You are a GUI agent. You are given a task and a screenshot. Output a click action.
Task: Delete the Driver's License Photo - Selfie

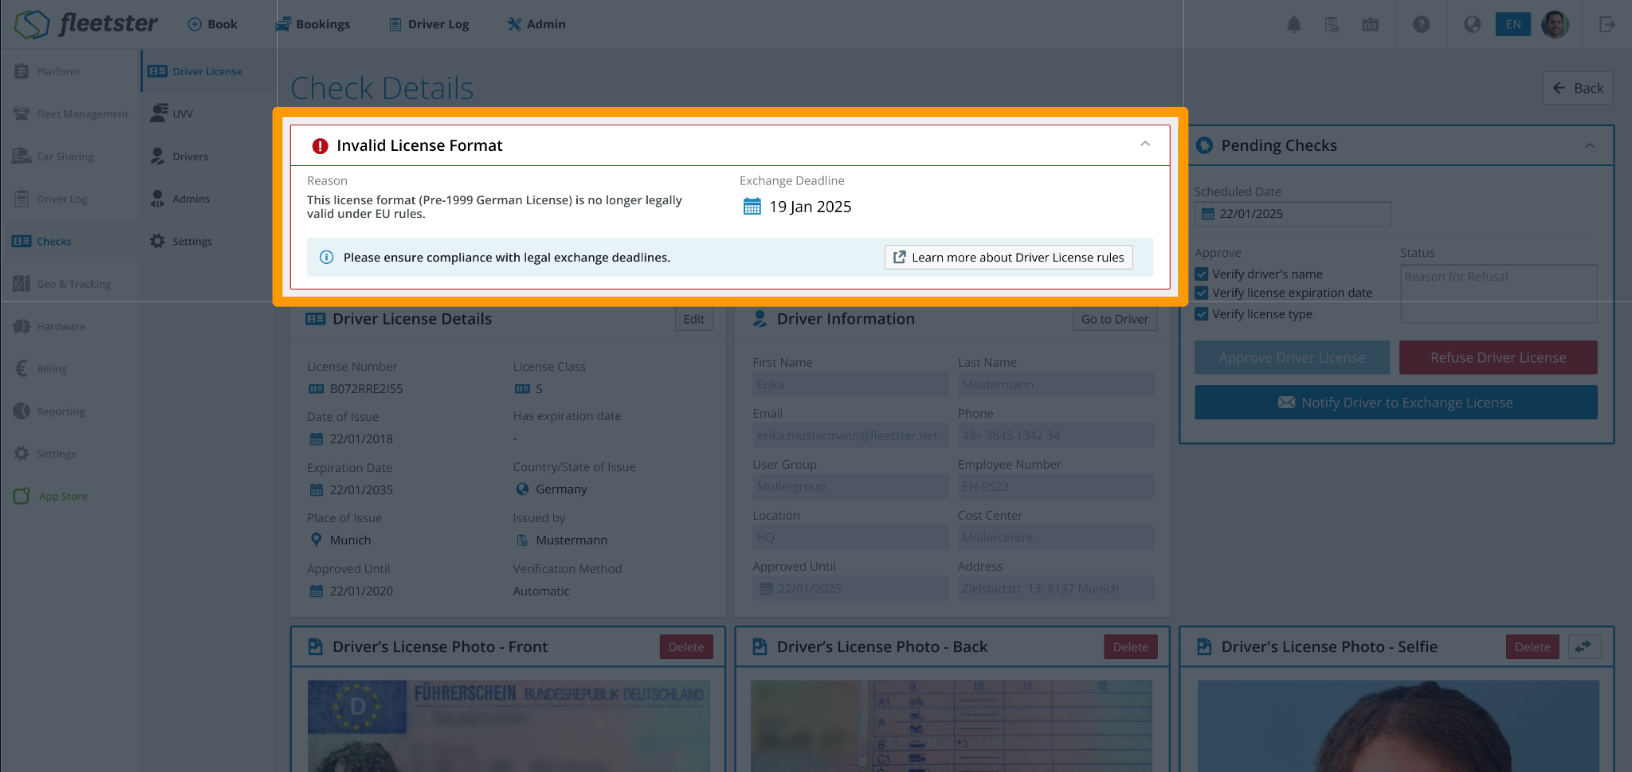[1532, 647]
